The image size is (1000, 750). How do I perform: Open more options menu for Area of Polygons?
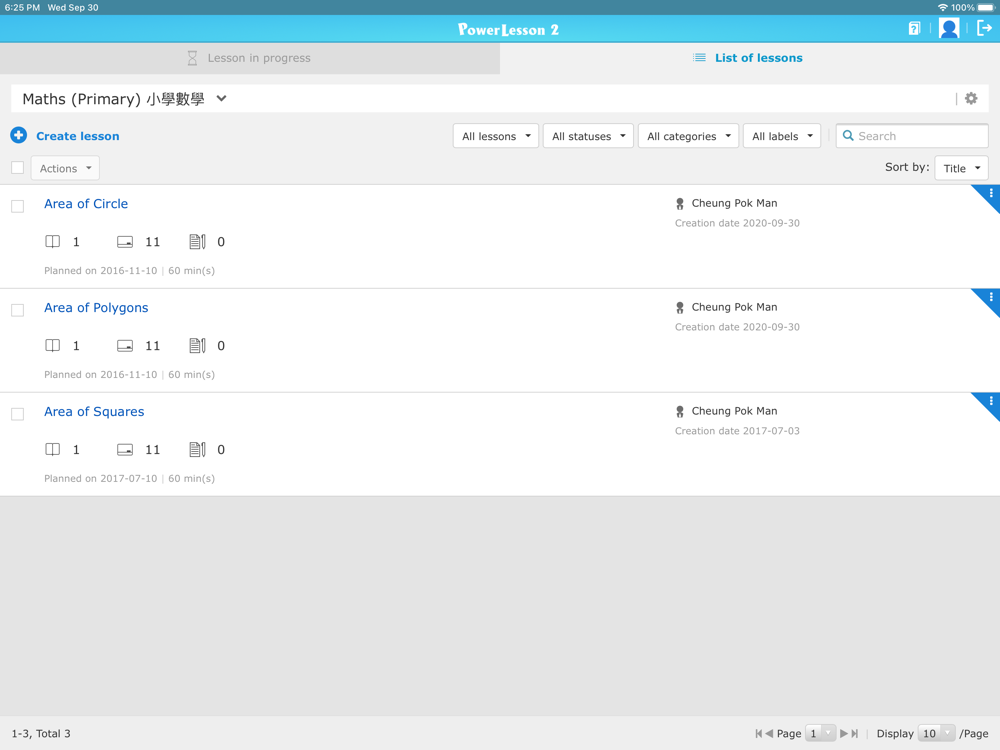point(990,297)
